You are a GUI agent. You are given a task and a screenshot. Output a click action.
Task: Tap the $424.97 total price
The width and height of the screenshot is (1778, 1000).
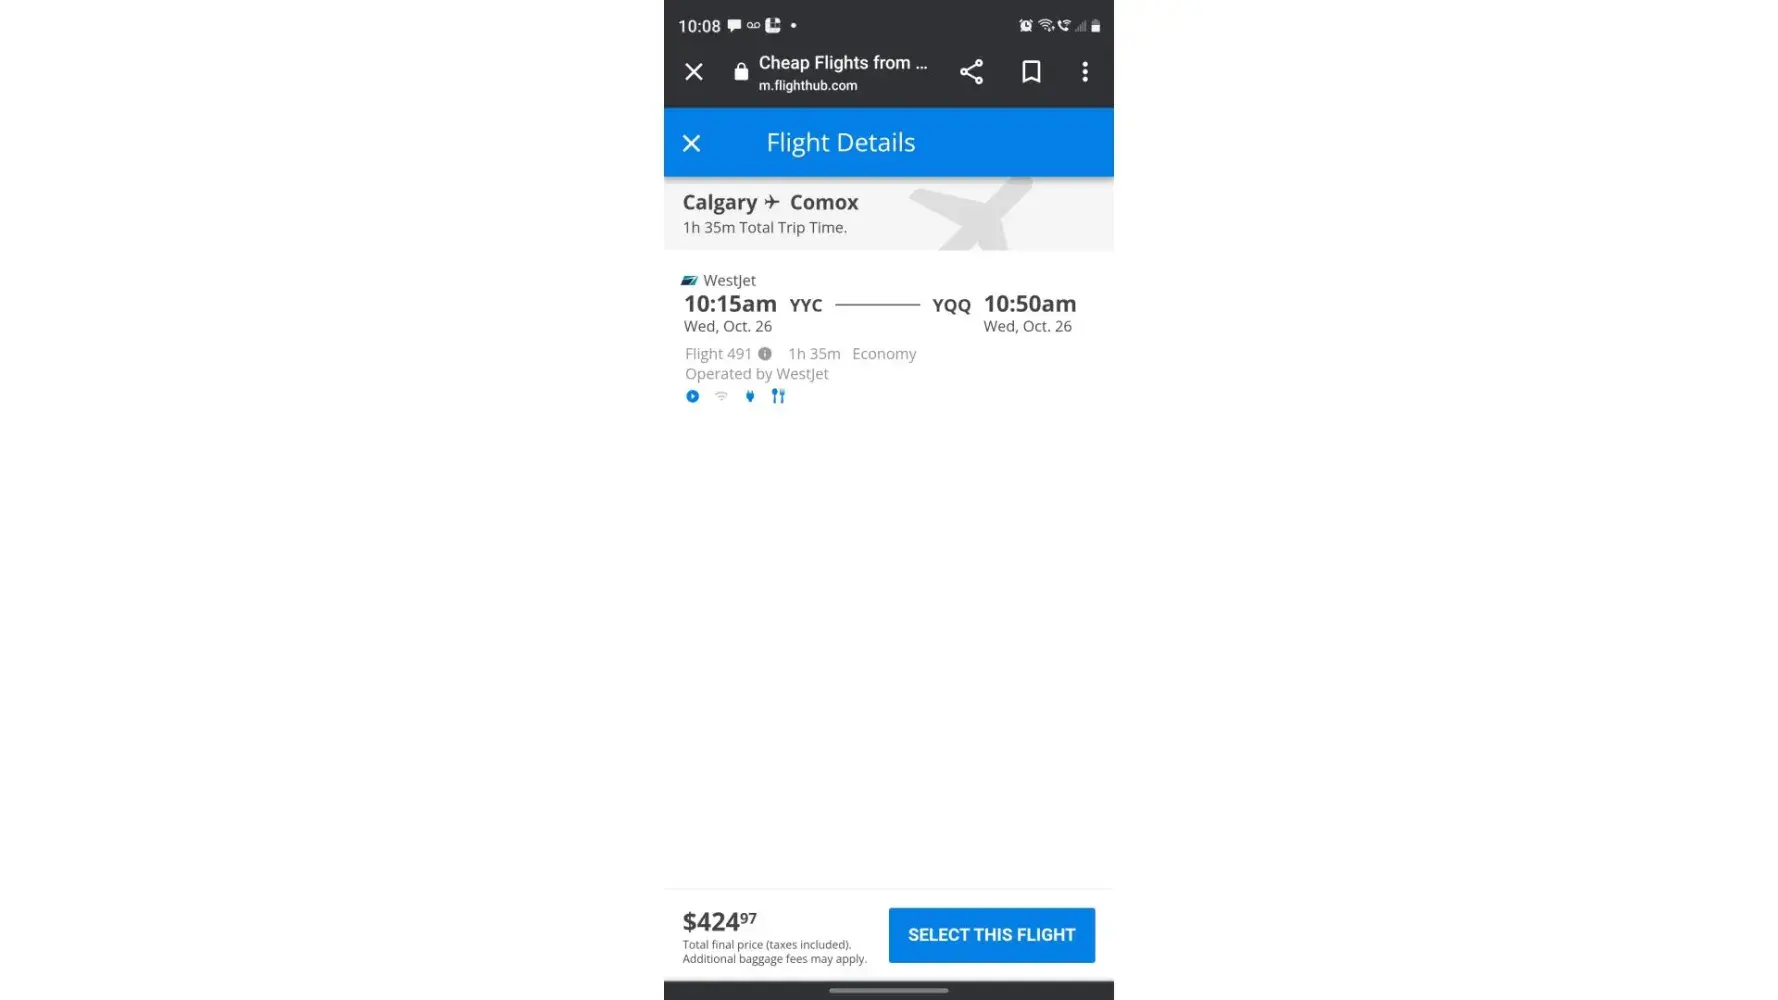720,921
